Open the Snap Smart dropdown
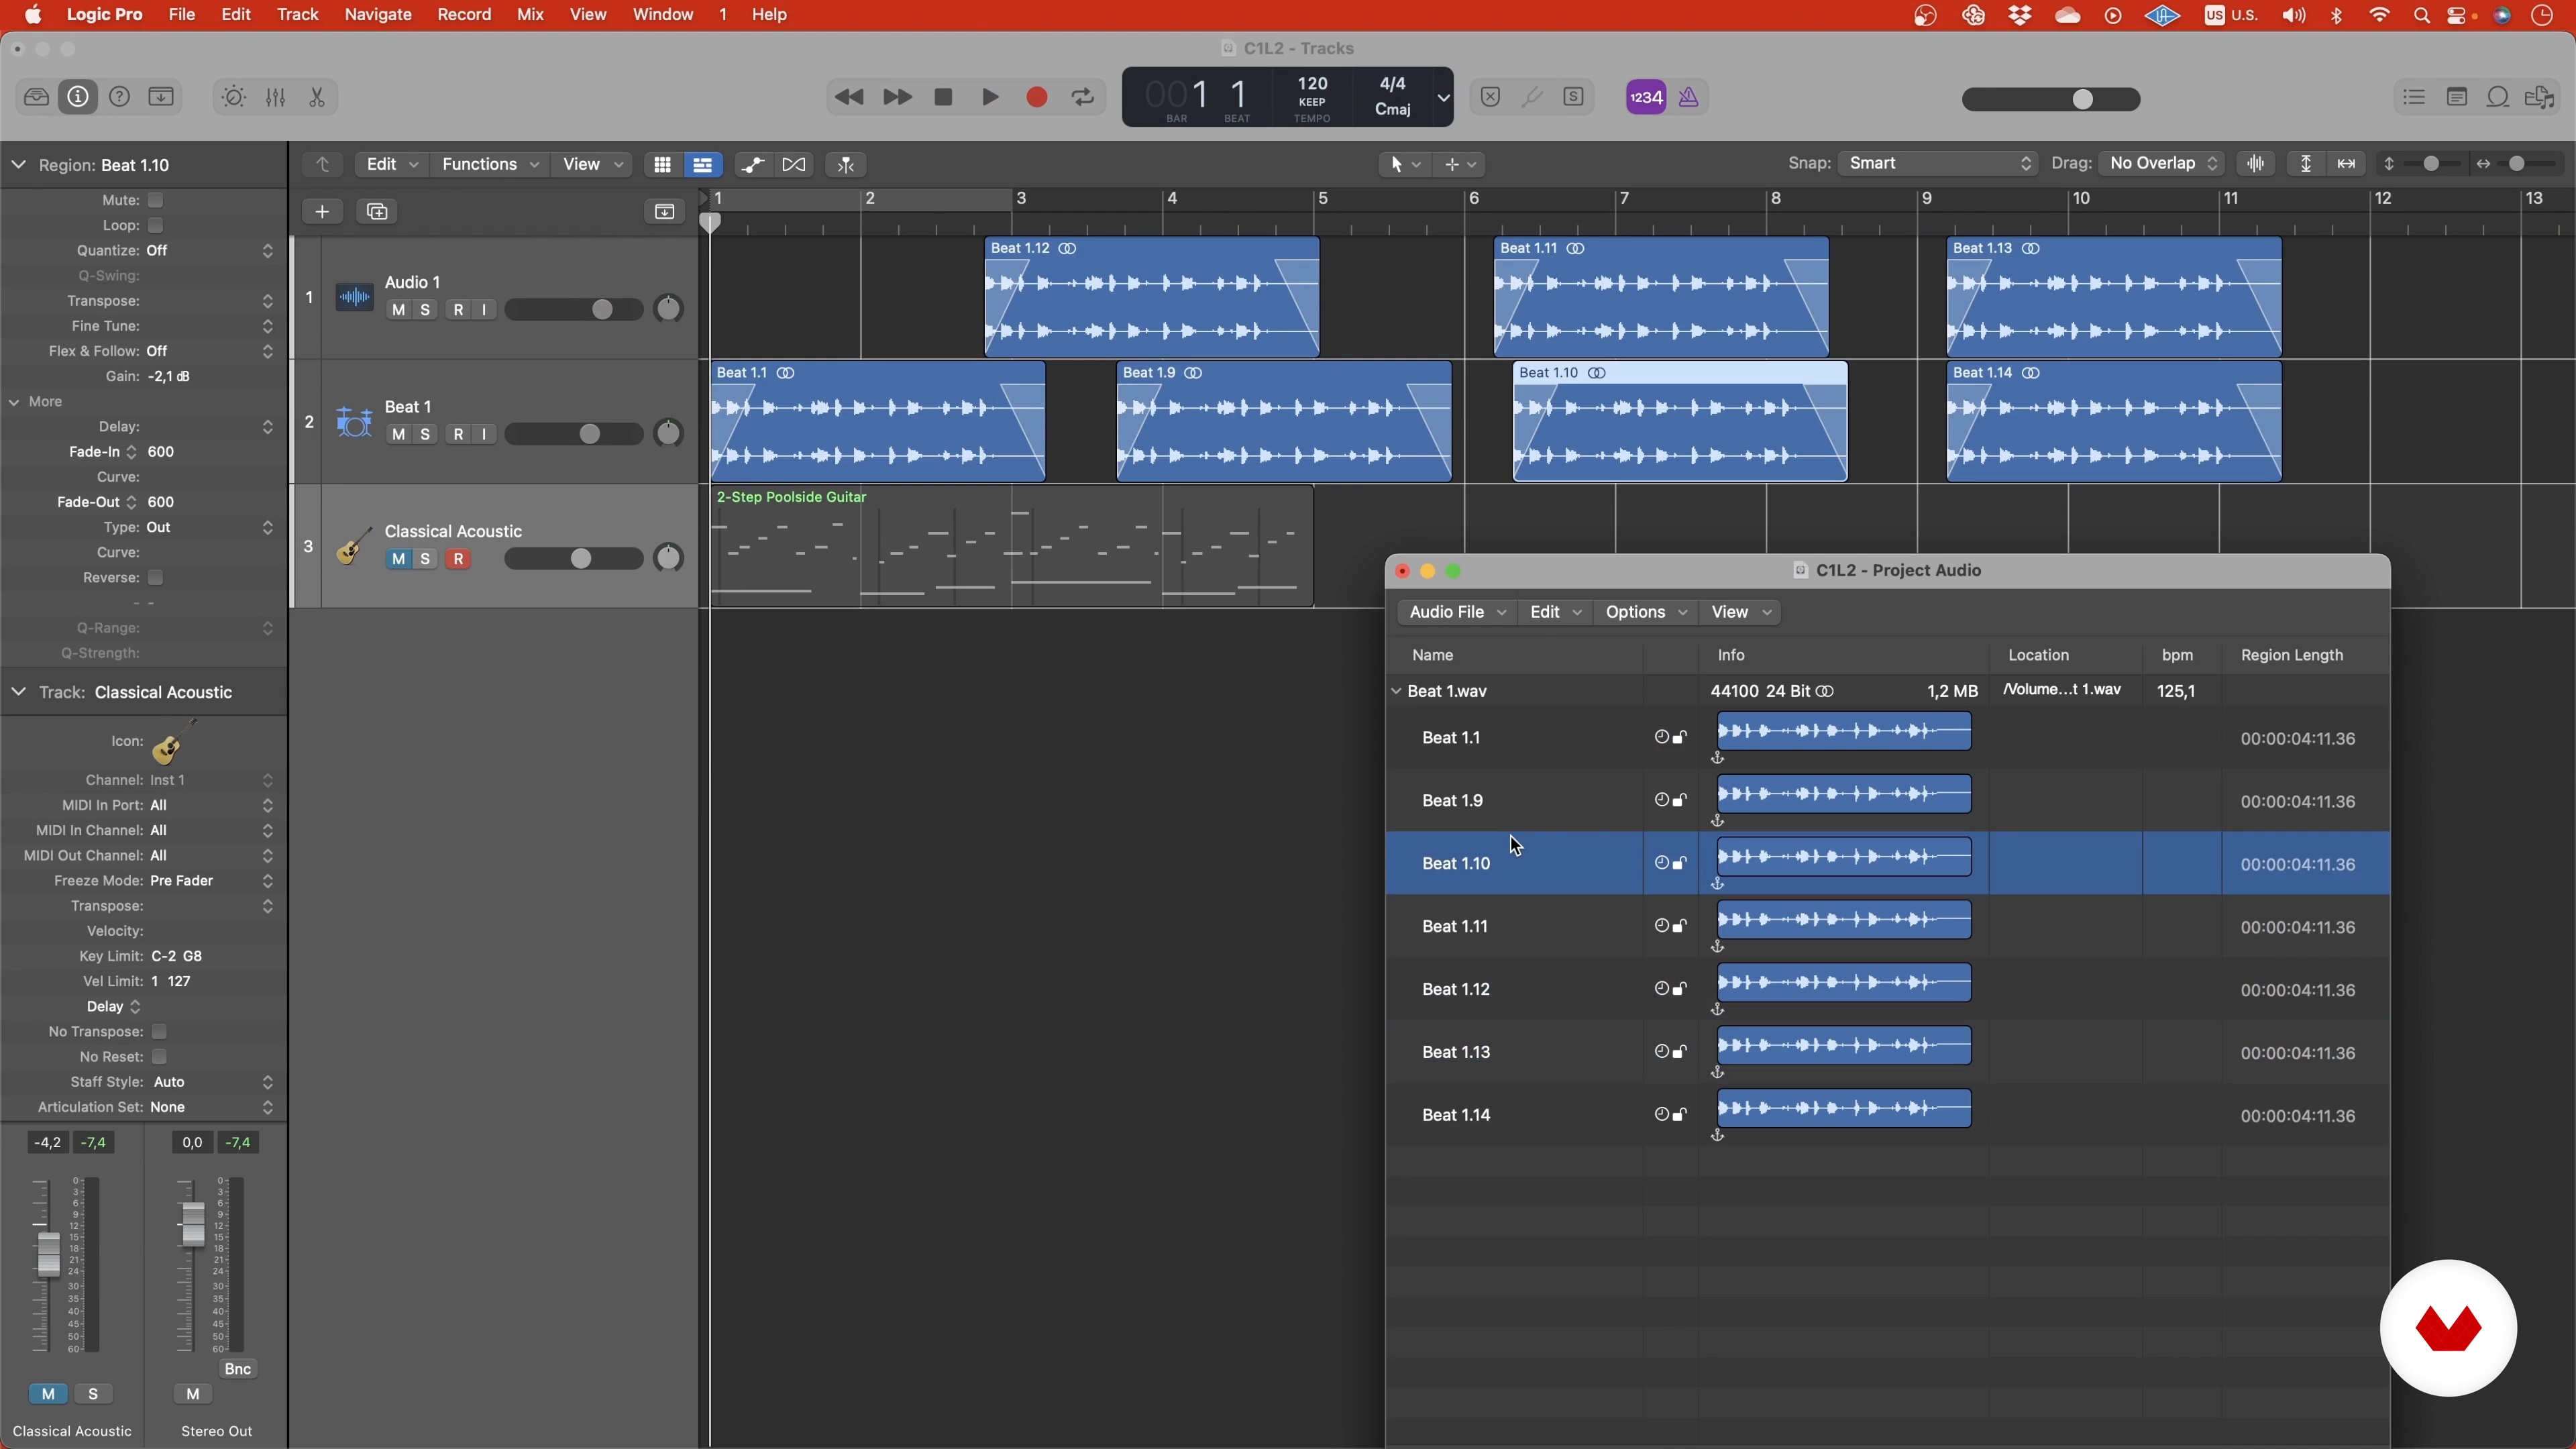Screen dimensions: 2576x1449 pyautogui.click(x=1938, y=163)
